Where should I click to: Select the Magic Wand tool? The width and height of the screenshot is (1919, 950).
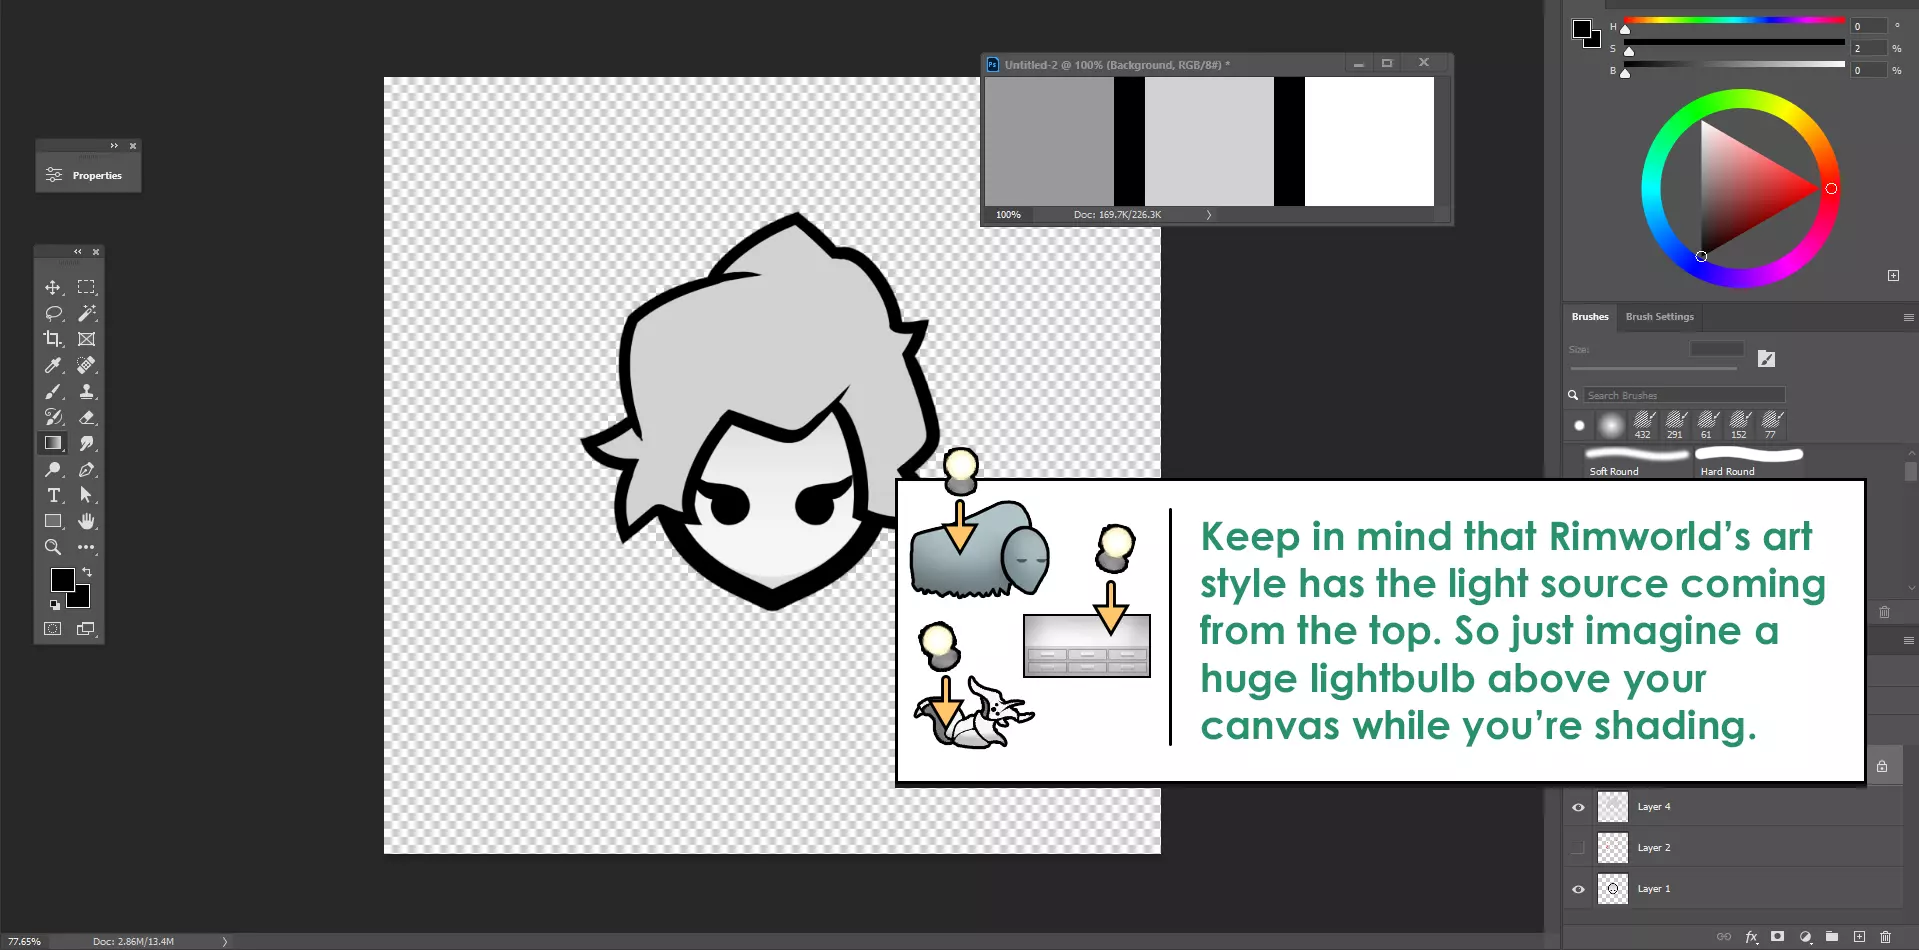pos(87,314)
